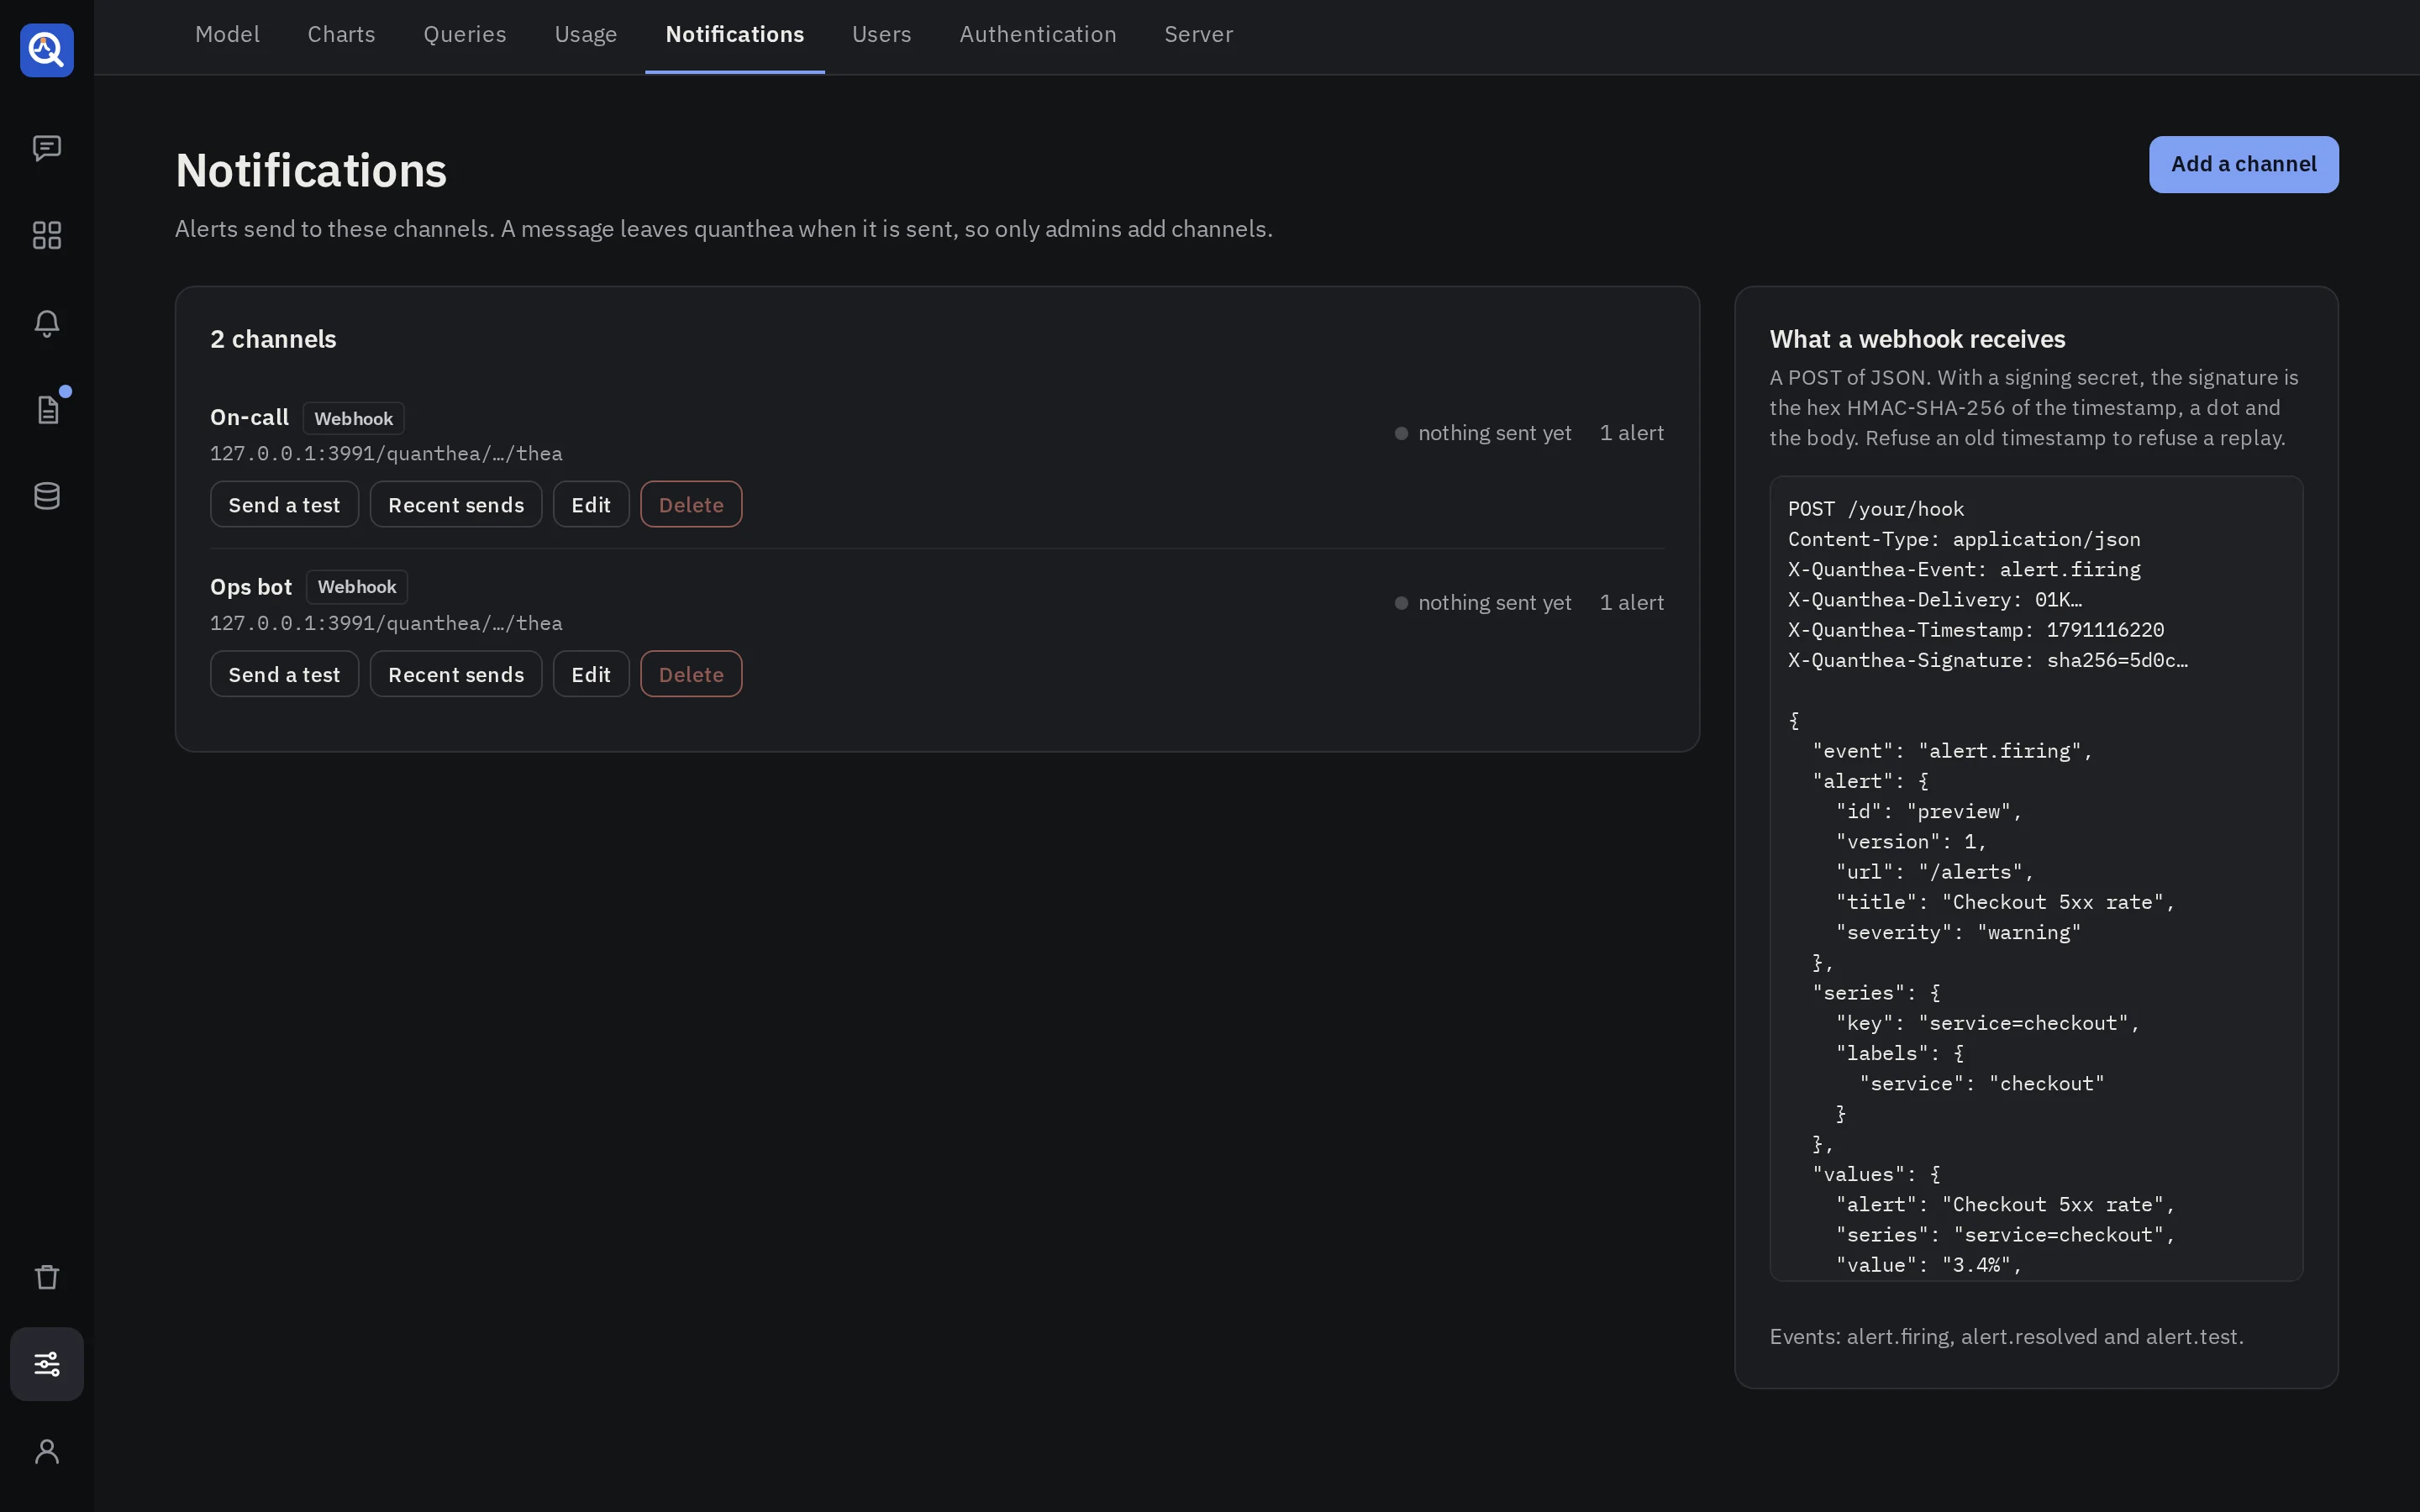Open the user account icon
Screen dimensions: 2420x1512
47,1451
